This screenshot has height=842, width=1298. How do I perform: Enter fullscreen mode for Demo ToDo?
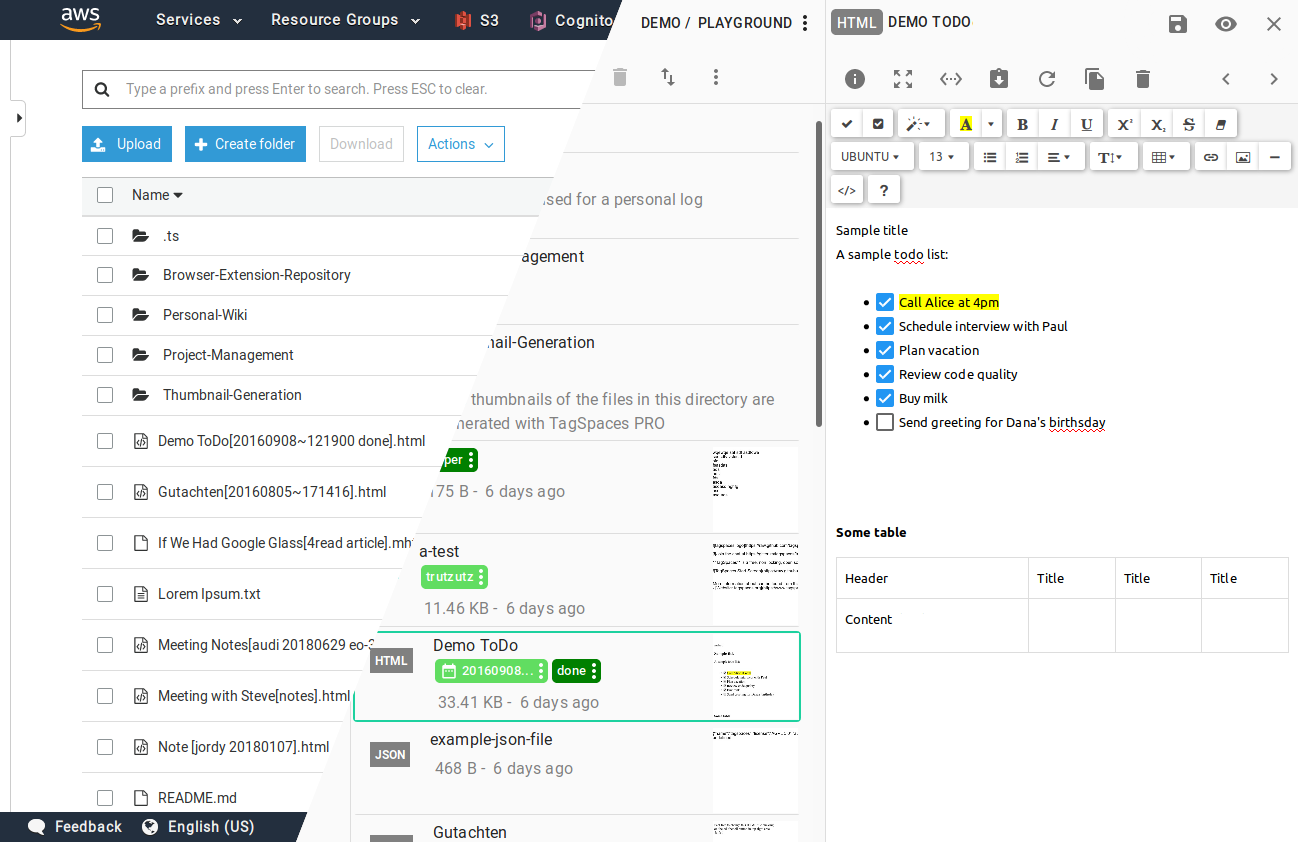click(x=903, y=78)
